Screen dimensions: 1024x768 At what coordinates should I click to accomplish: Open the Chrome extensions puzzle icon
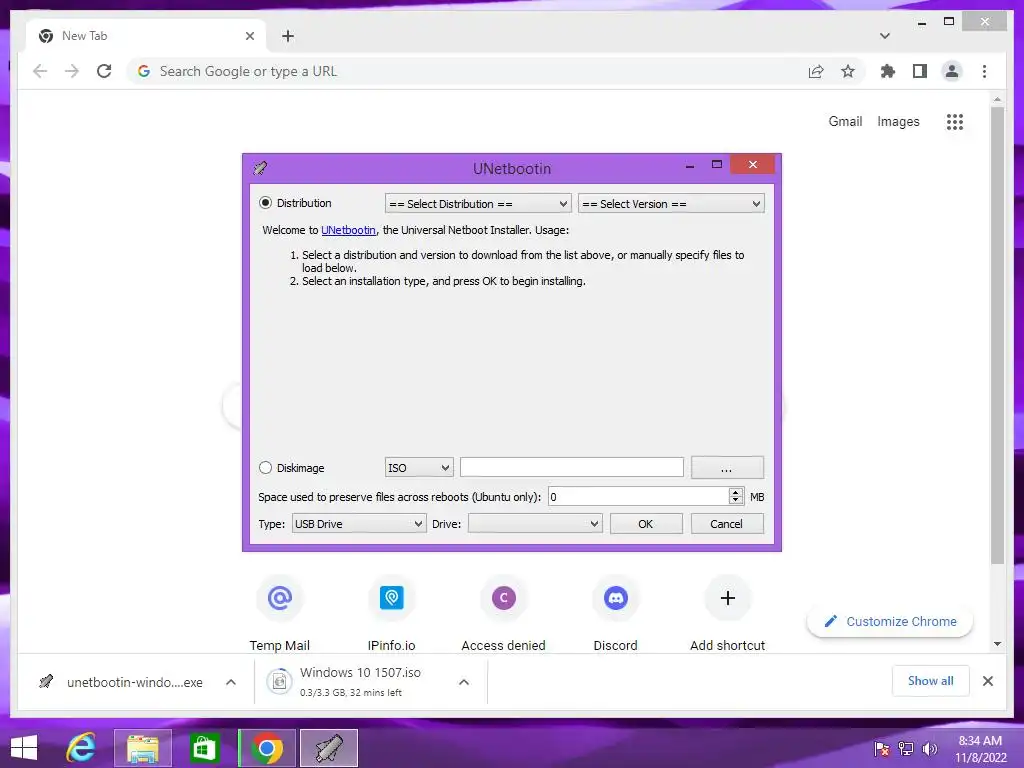[888, 71]
